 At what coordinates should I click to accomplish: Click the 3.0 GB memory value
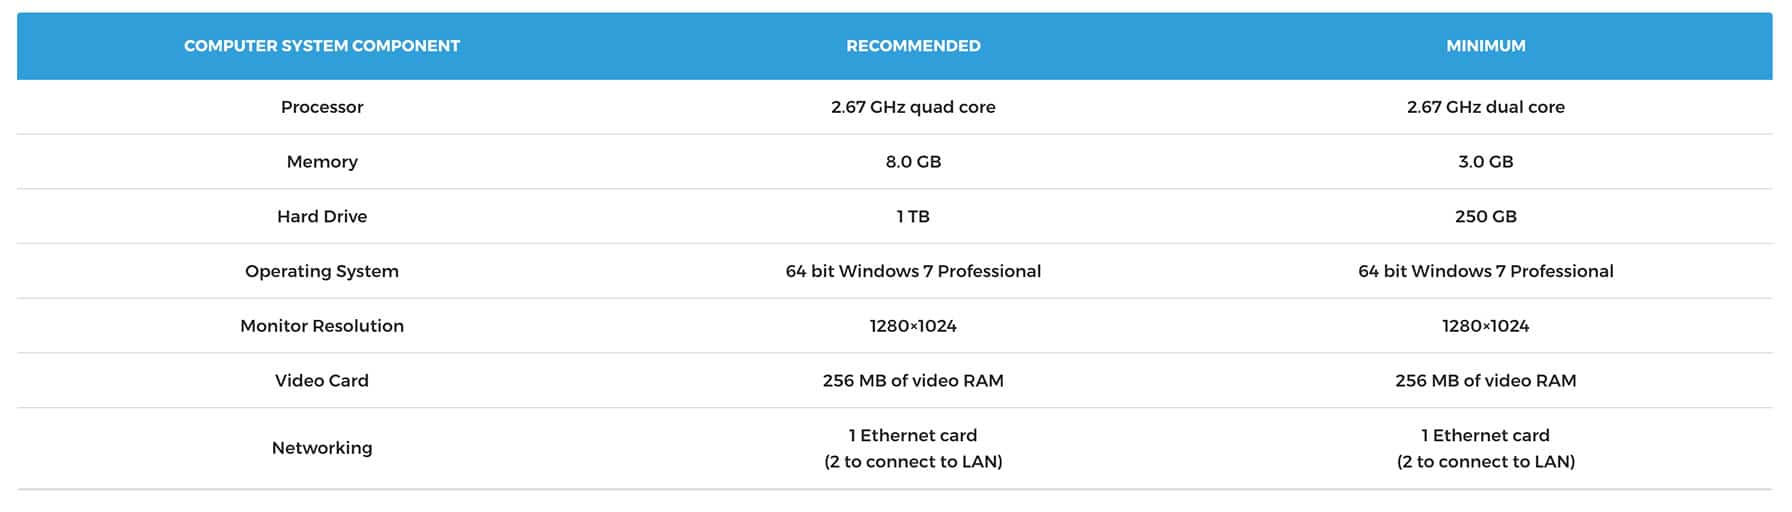pos(1485,162)
